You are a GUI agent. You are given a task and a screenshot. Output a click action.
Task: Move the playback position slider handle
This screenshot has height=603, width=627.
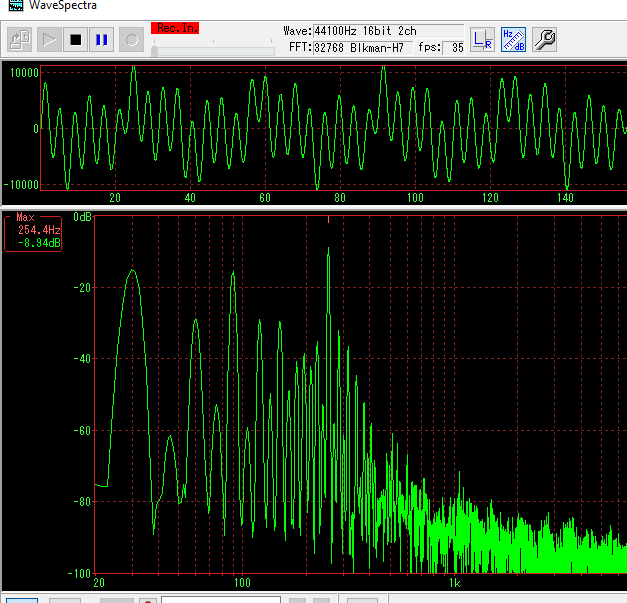[154, 51]
